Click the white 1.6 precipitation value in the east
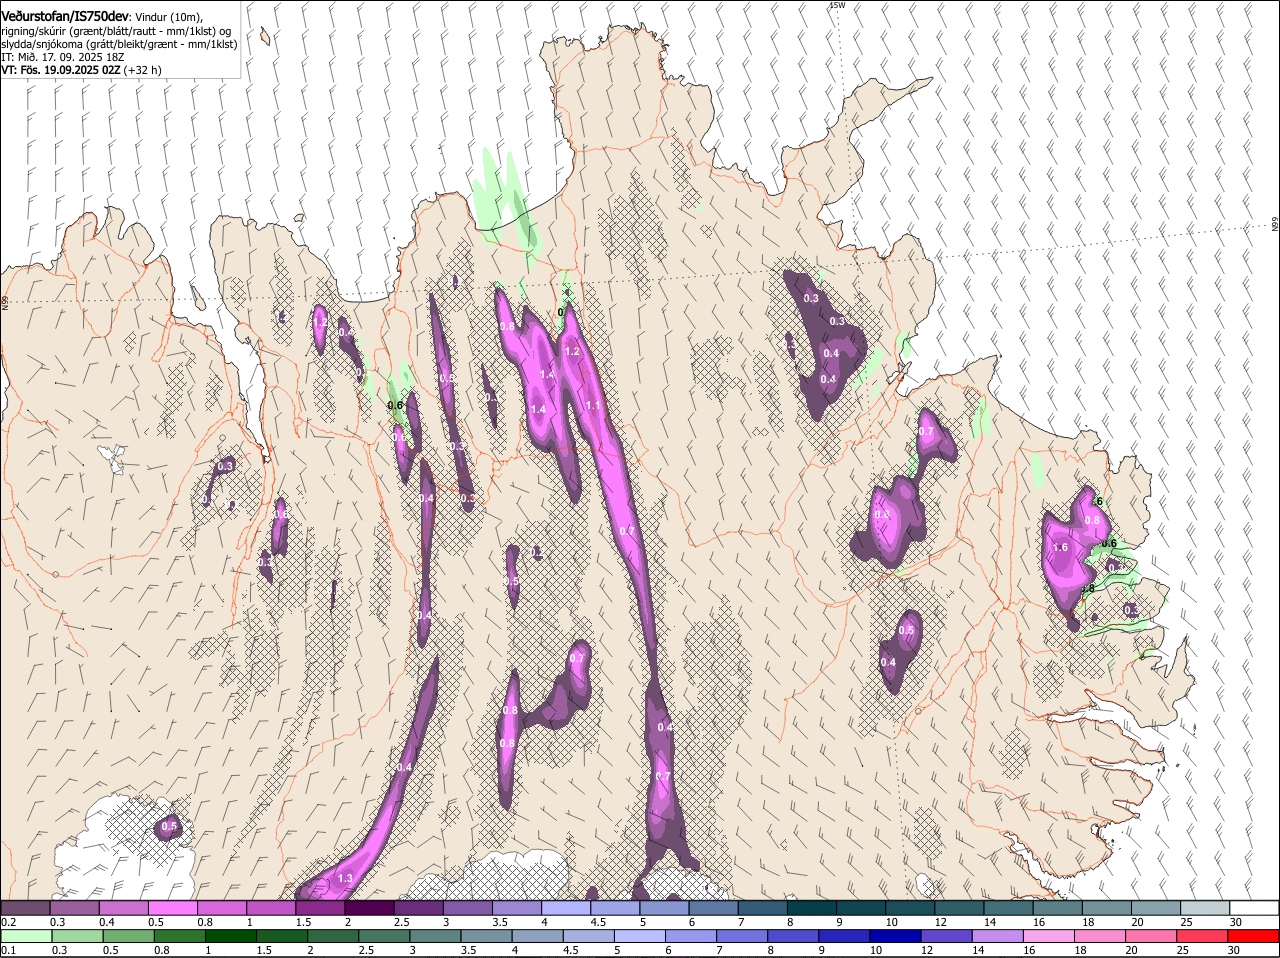Screen dimensions: 1280x958 coord(1061,547)
